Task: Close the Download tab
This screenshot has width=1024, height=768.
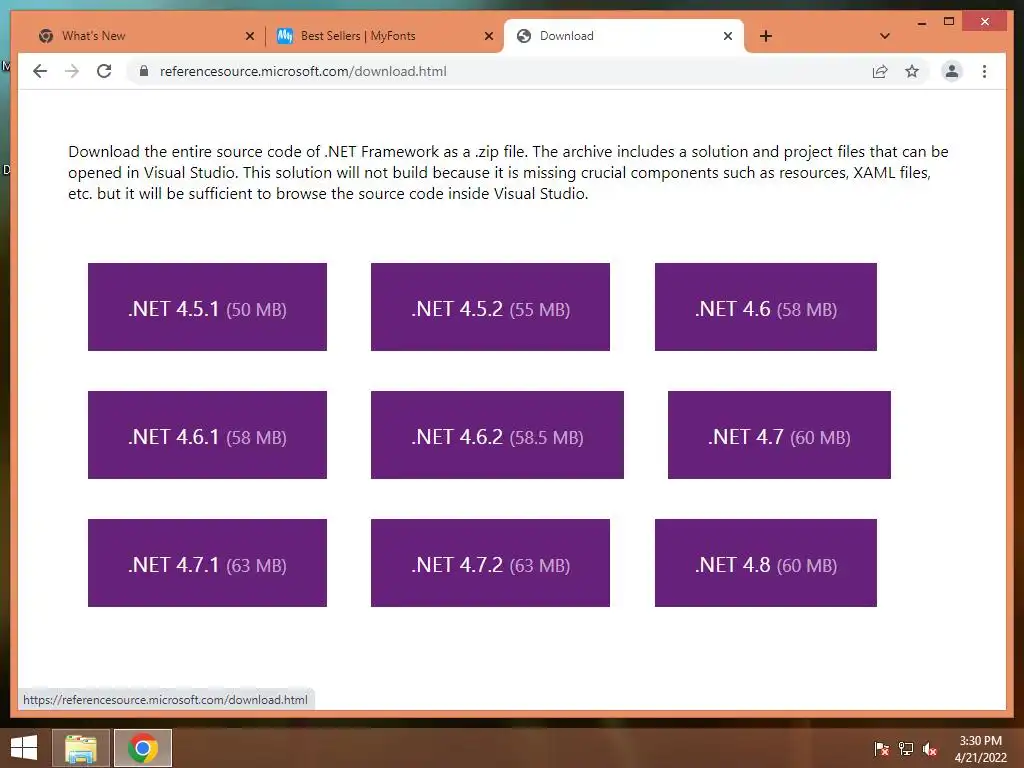Action: pos(728,36)
